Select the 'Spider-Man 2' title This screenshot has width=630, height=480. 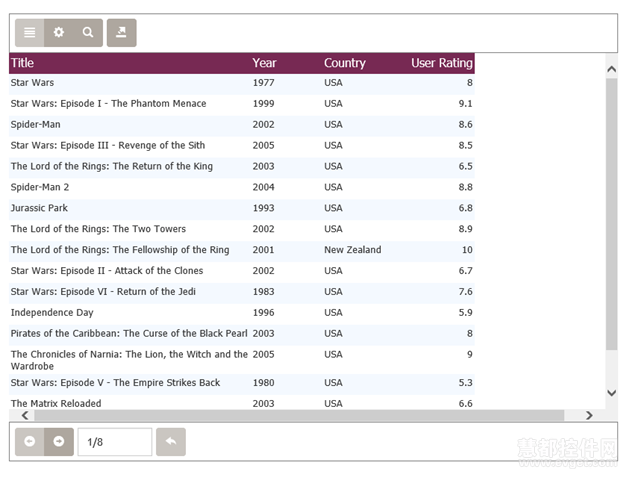point(40,187)
